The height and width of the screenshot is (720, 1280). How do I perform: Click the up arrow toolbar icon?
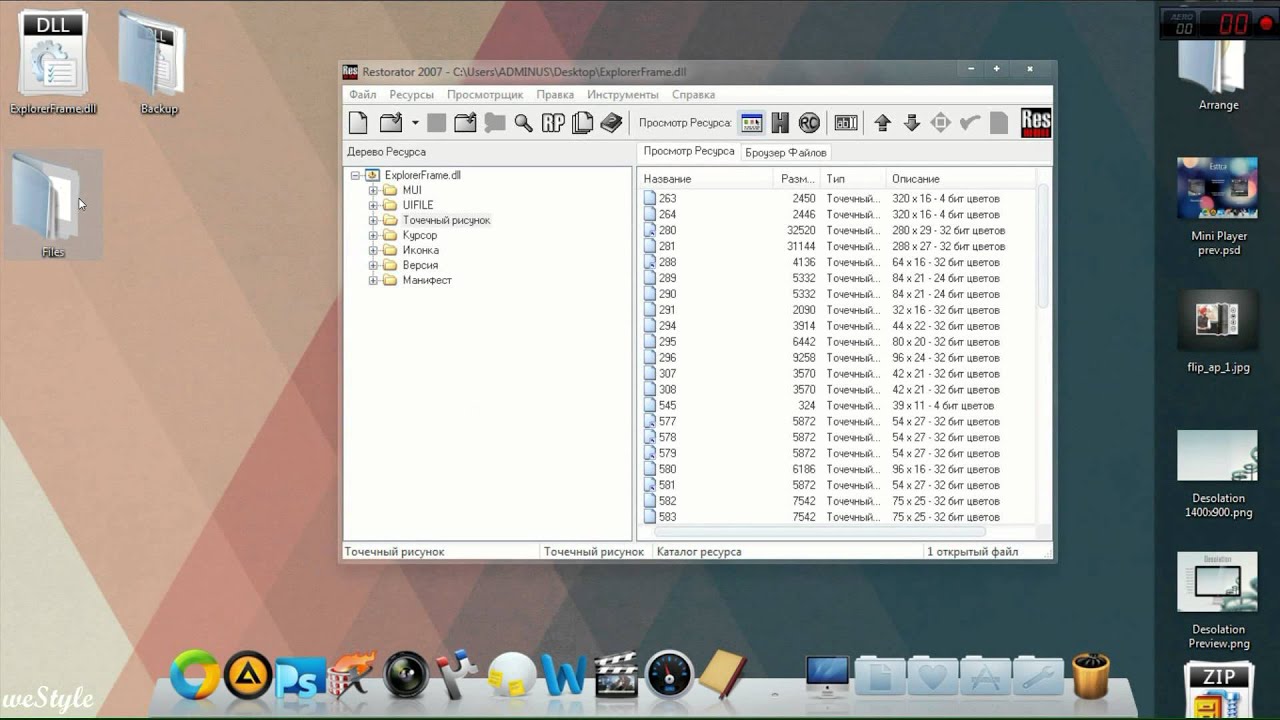(882, 123)
